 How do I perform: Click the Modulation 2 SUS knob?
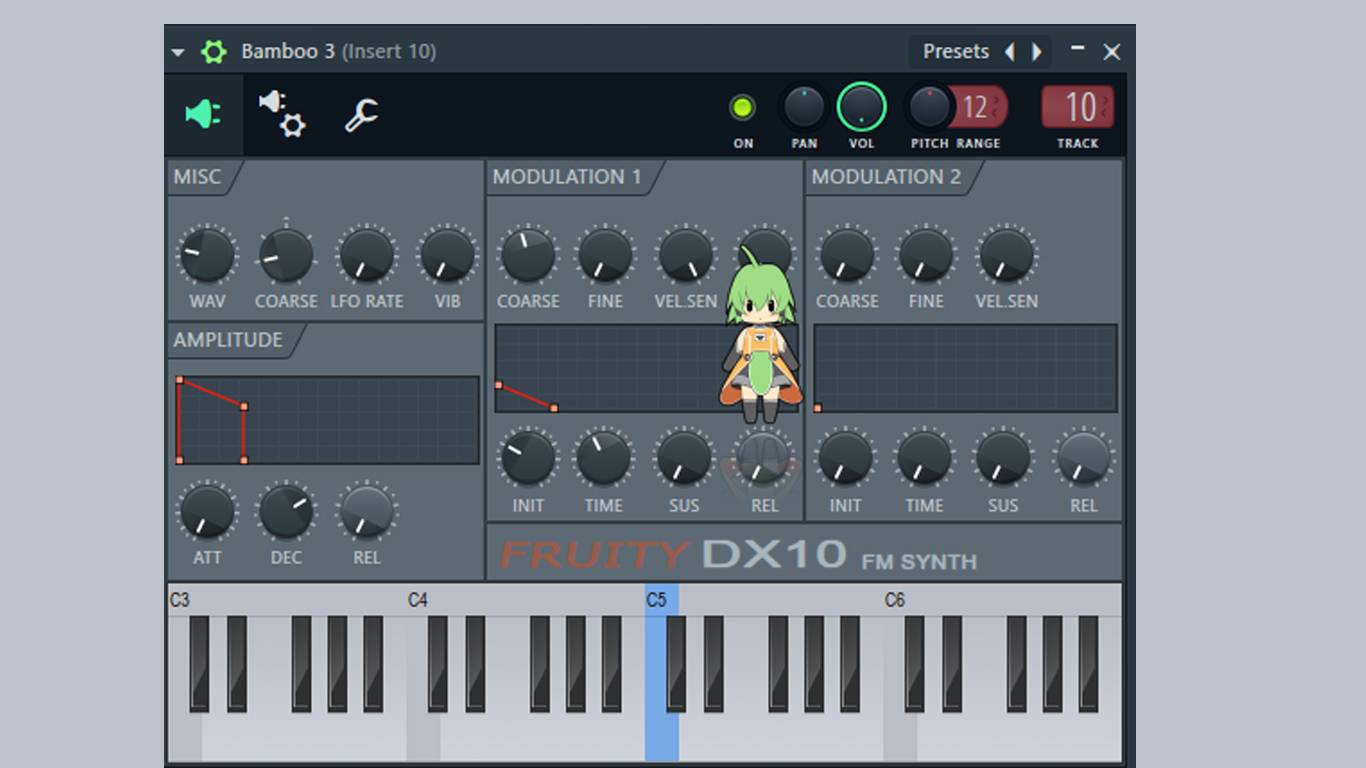1003,459
